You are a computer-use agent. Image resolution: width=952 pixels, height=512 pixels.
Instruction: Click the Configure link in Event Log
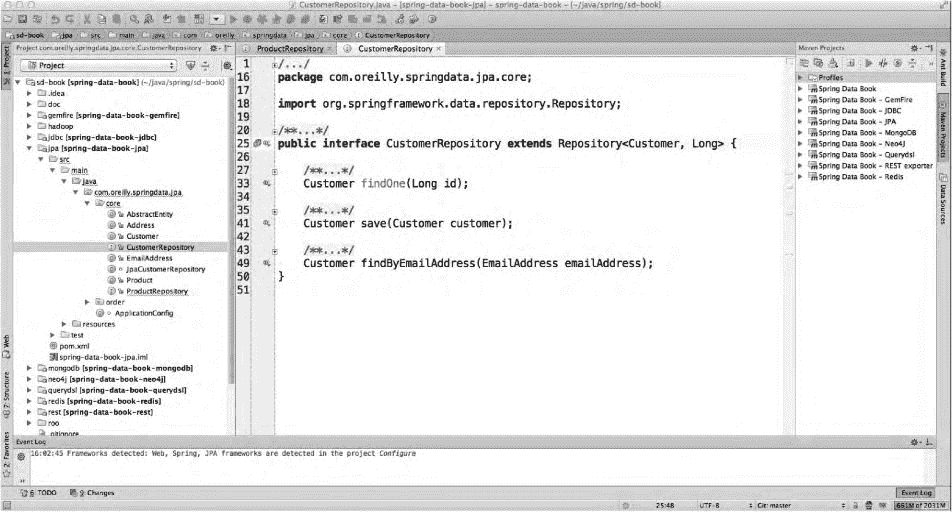tap(397, 453)
